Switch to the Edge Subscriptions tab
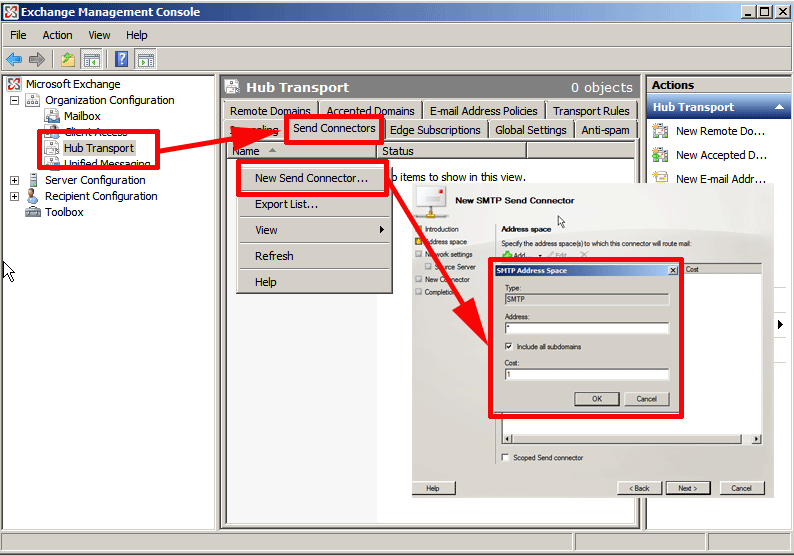Image resolution: width=794 pixels, height=556 pixels. (435, 130)
